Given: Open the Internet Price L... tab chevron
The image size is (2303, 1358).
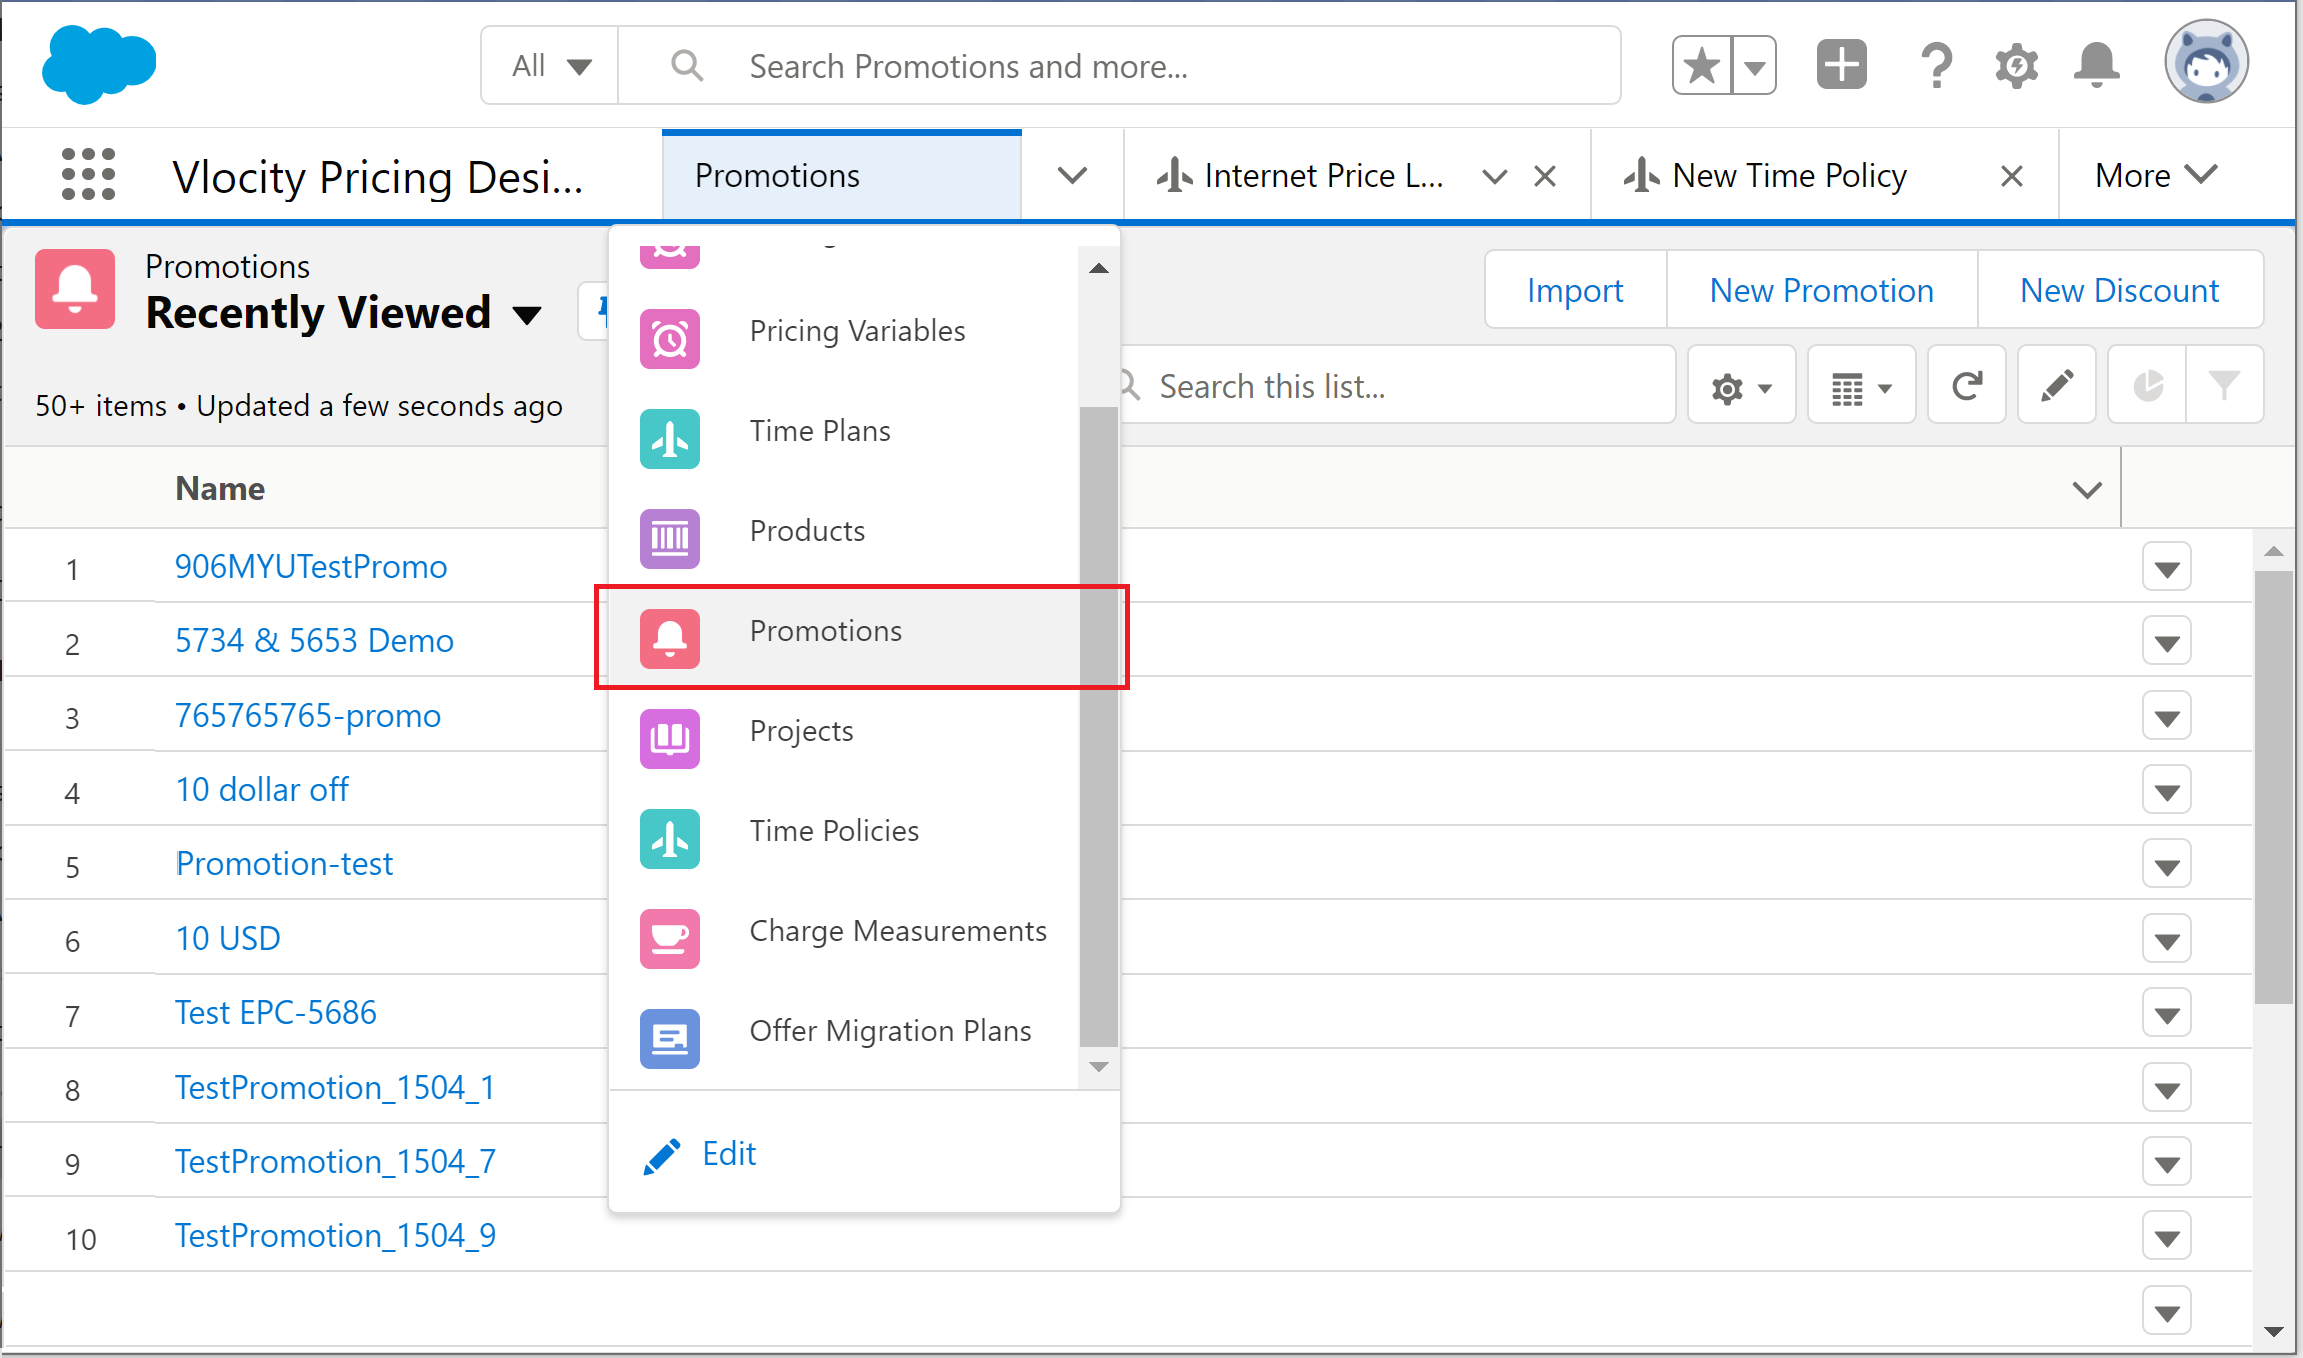Looking at the screenshot, I should [1494, 177].
